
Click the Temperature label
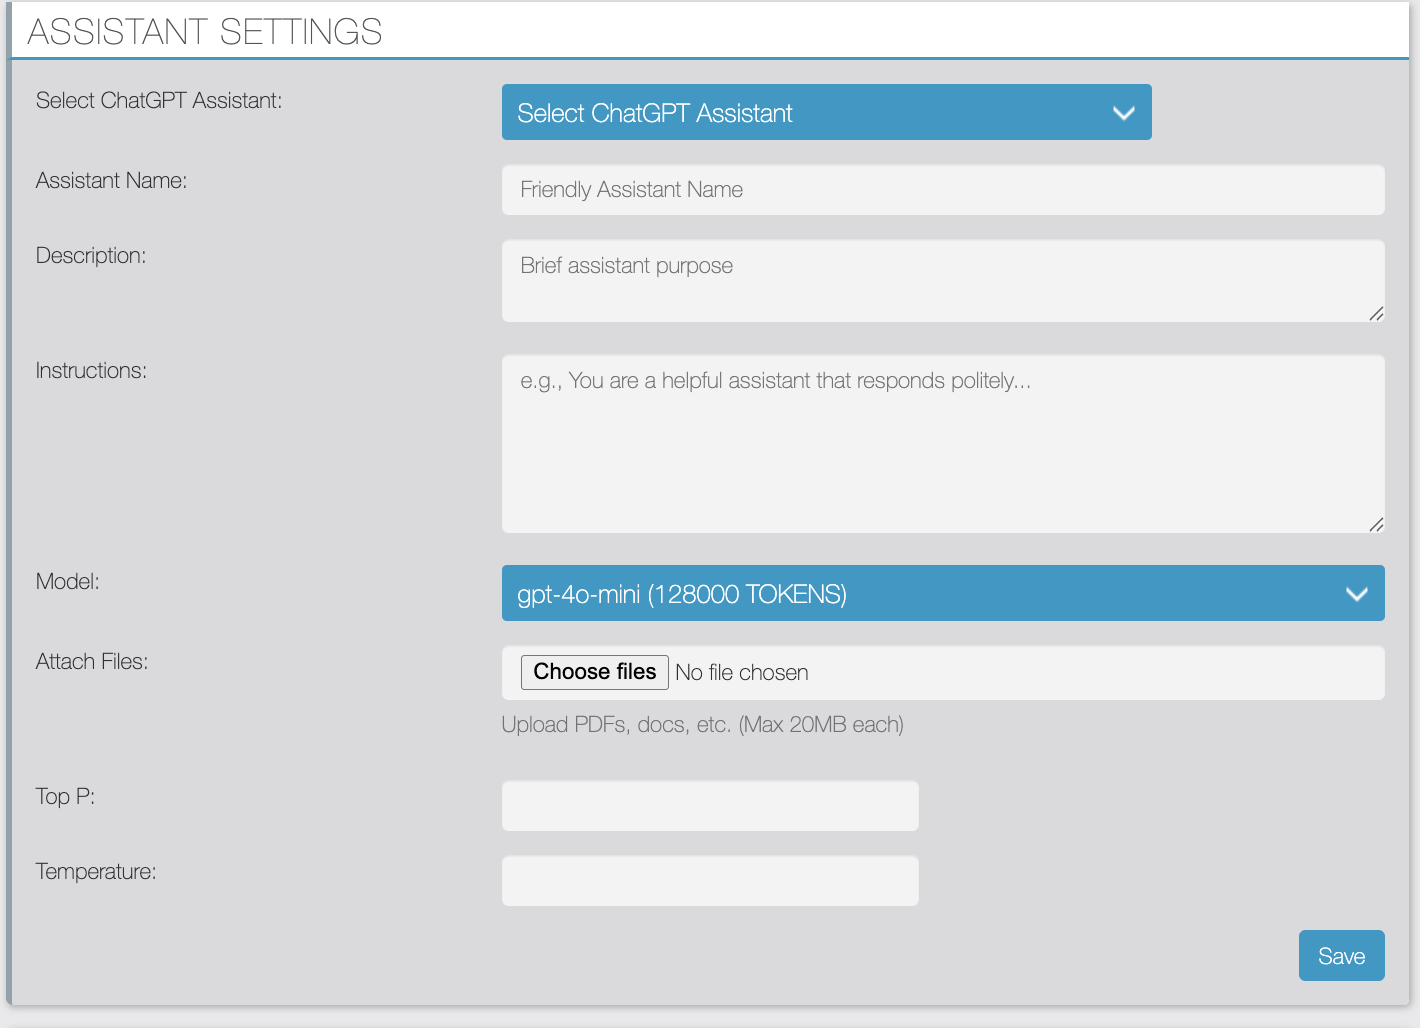(96, 872)
